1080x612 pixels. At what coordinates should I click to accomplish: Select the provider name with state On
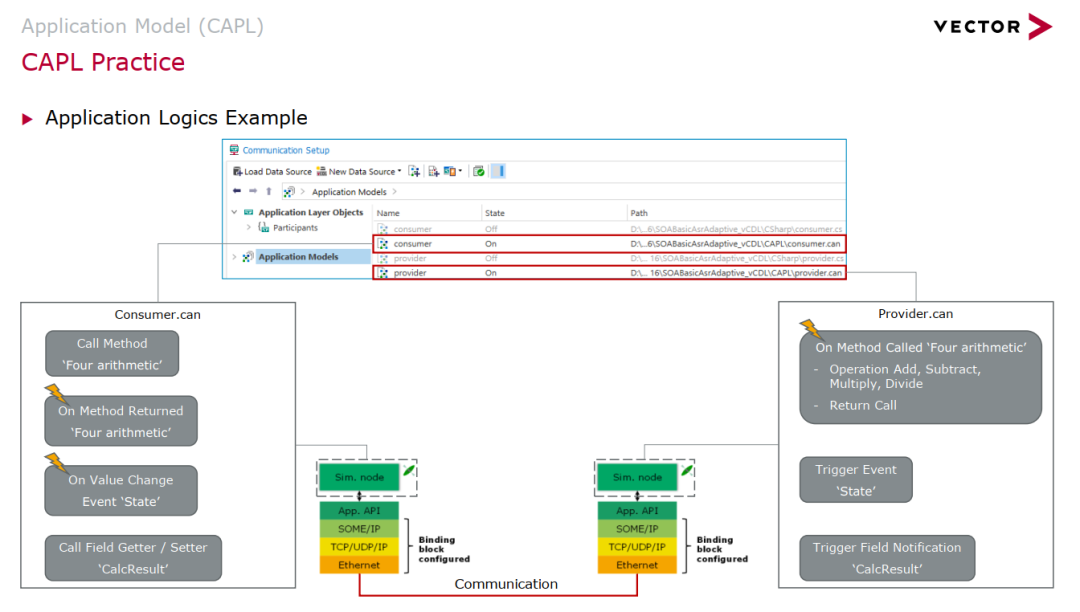click(x=410, y=273)
